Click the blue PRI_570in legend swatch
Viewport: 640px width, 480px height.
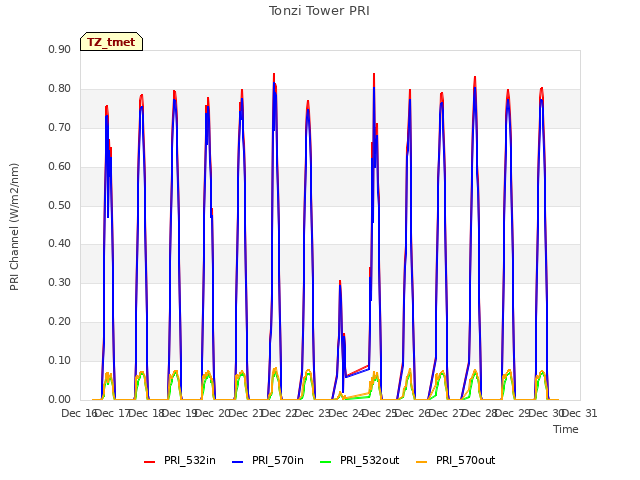237,462
